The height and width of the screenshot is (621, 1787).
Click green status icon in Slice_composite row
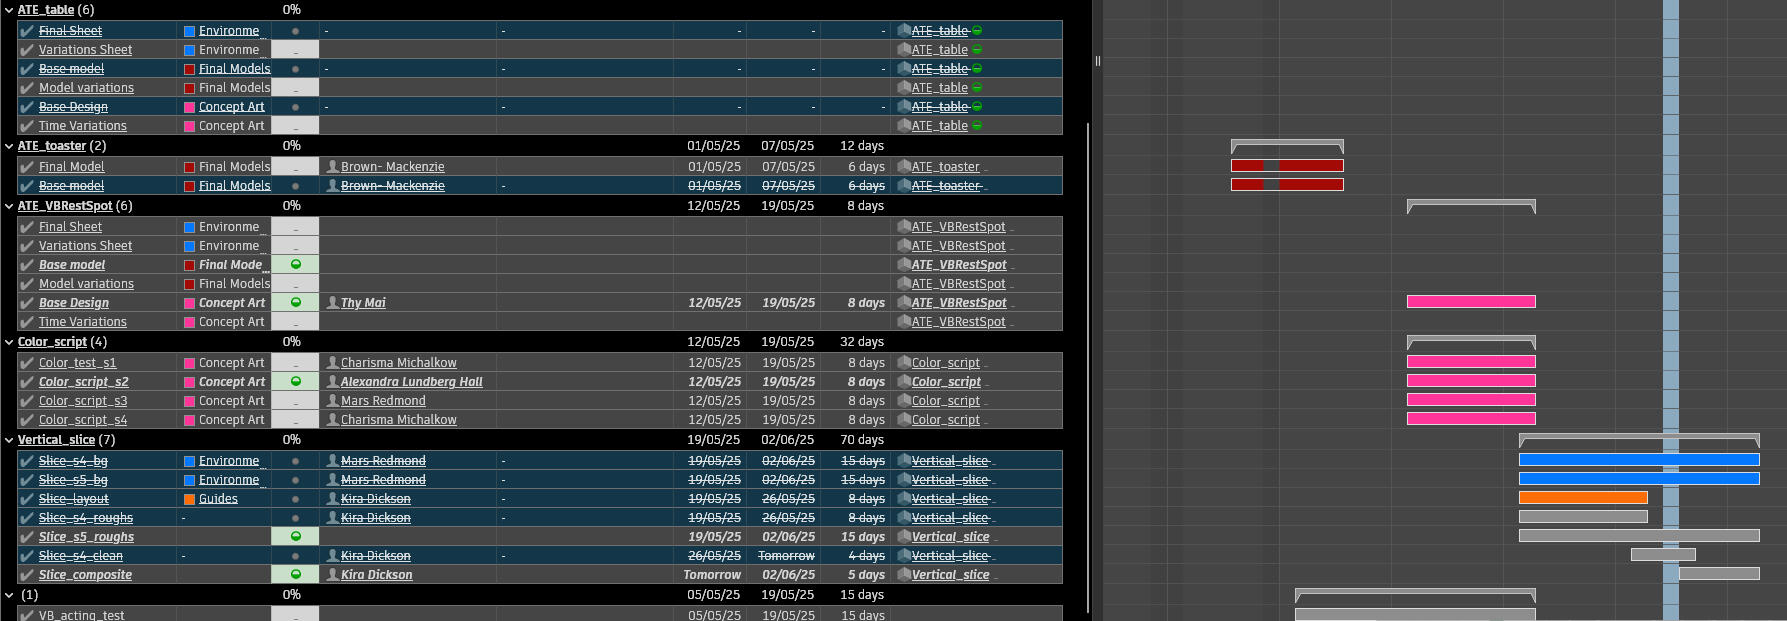point(296,575)
